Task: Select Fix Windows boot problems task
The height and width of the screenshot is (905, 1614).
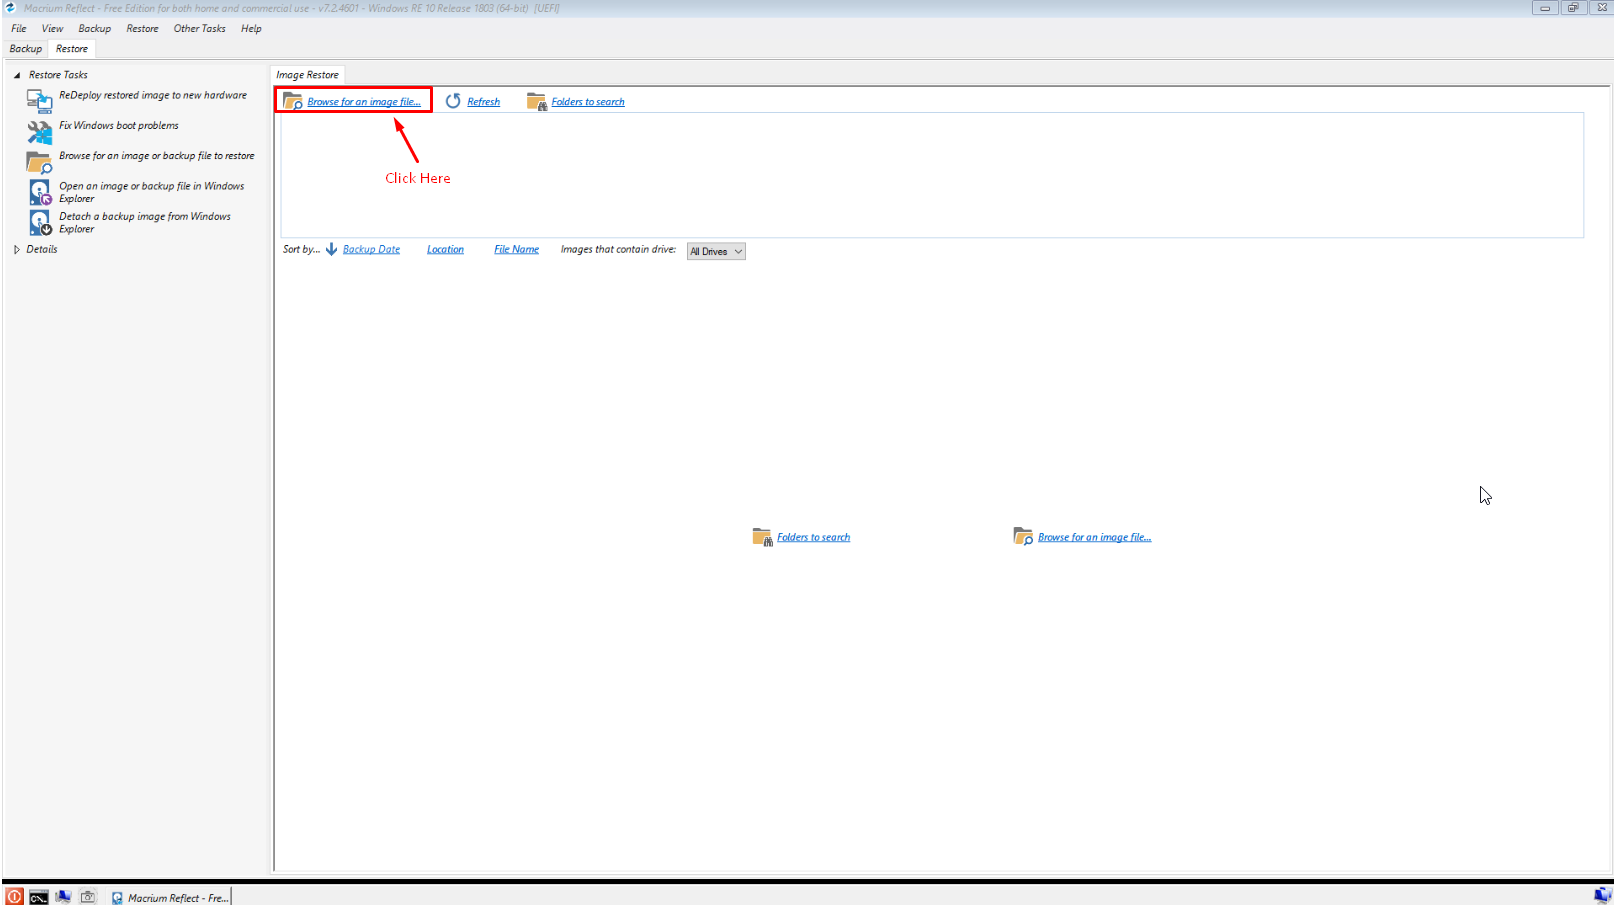Action: (119, 125)
